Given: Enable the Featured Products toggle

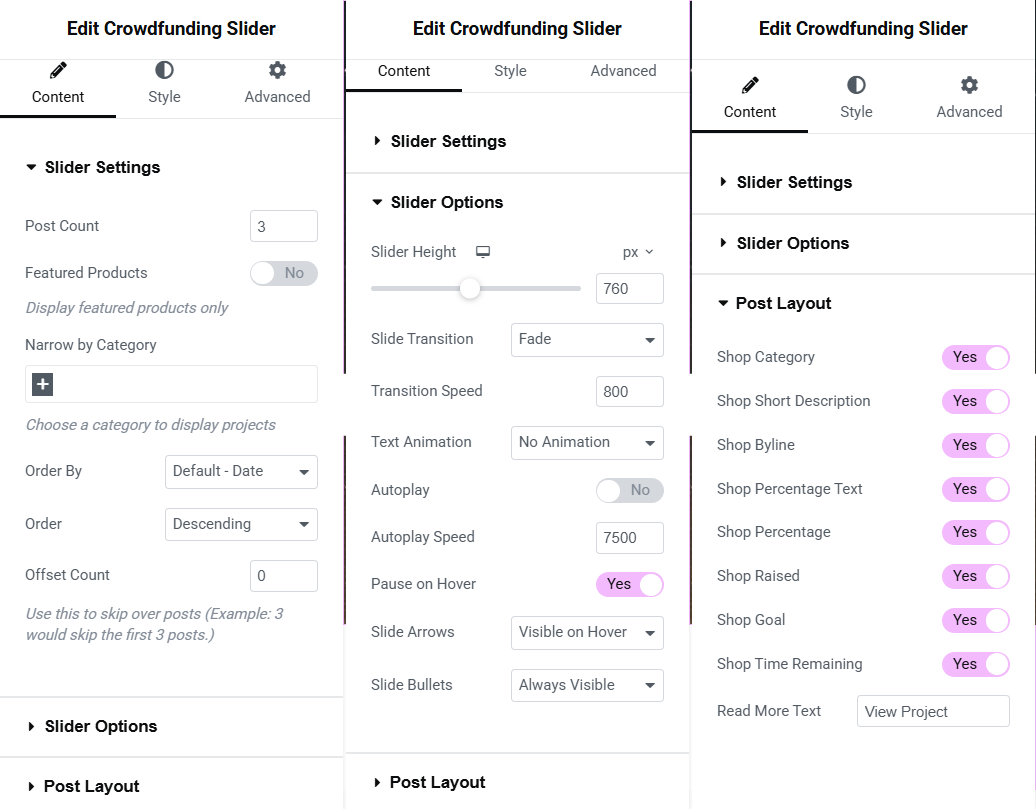Looking at the screenshot, I should [x=283, y=273].
